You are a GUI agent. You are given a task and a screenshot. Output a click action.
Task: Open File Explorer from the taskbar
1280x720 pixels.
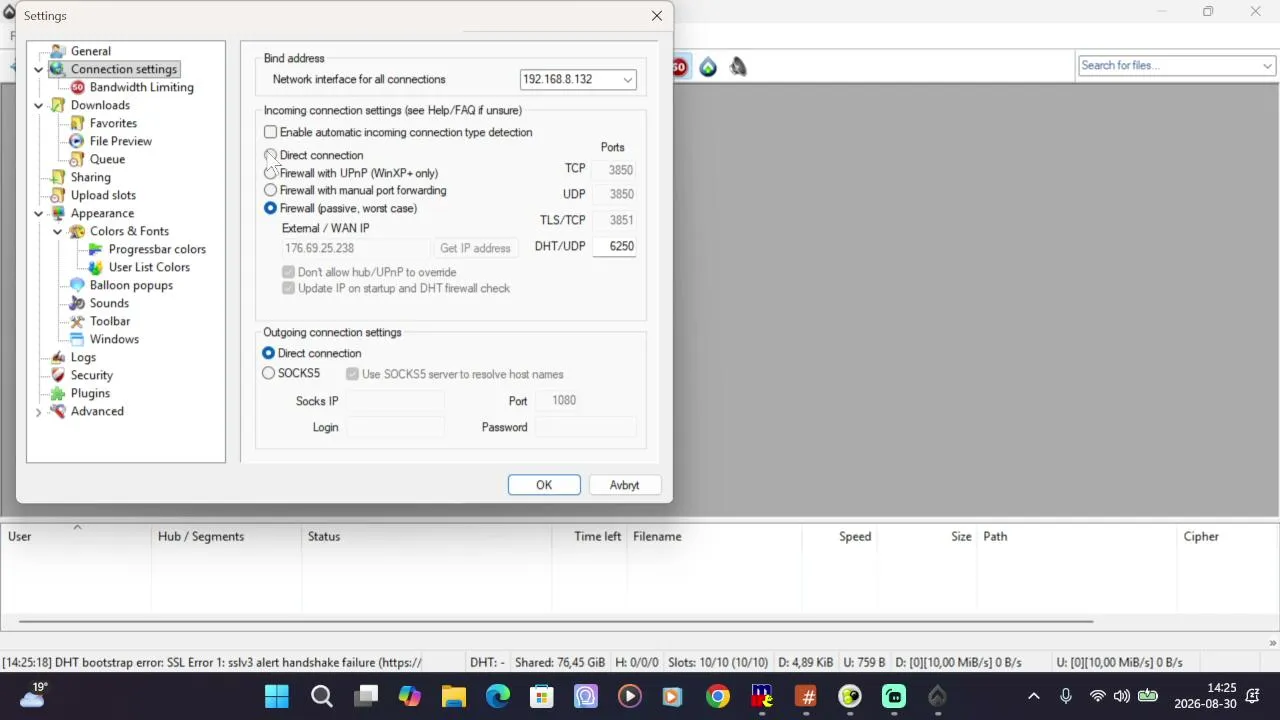pyautogui.click(x=454, y=696)
